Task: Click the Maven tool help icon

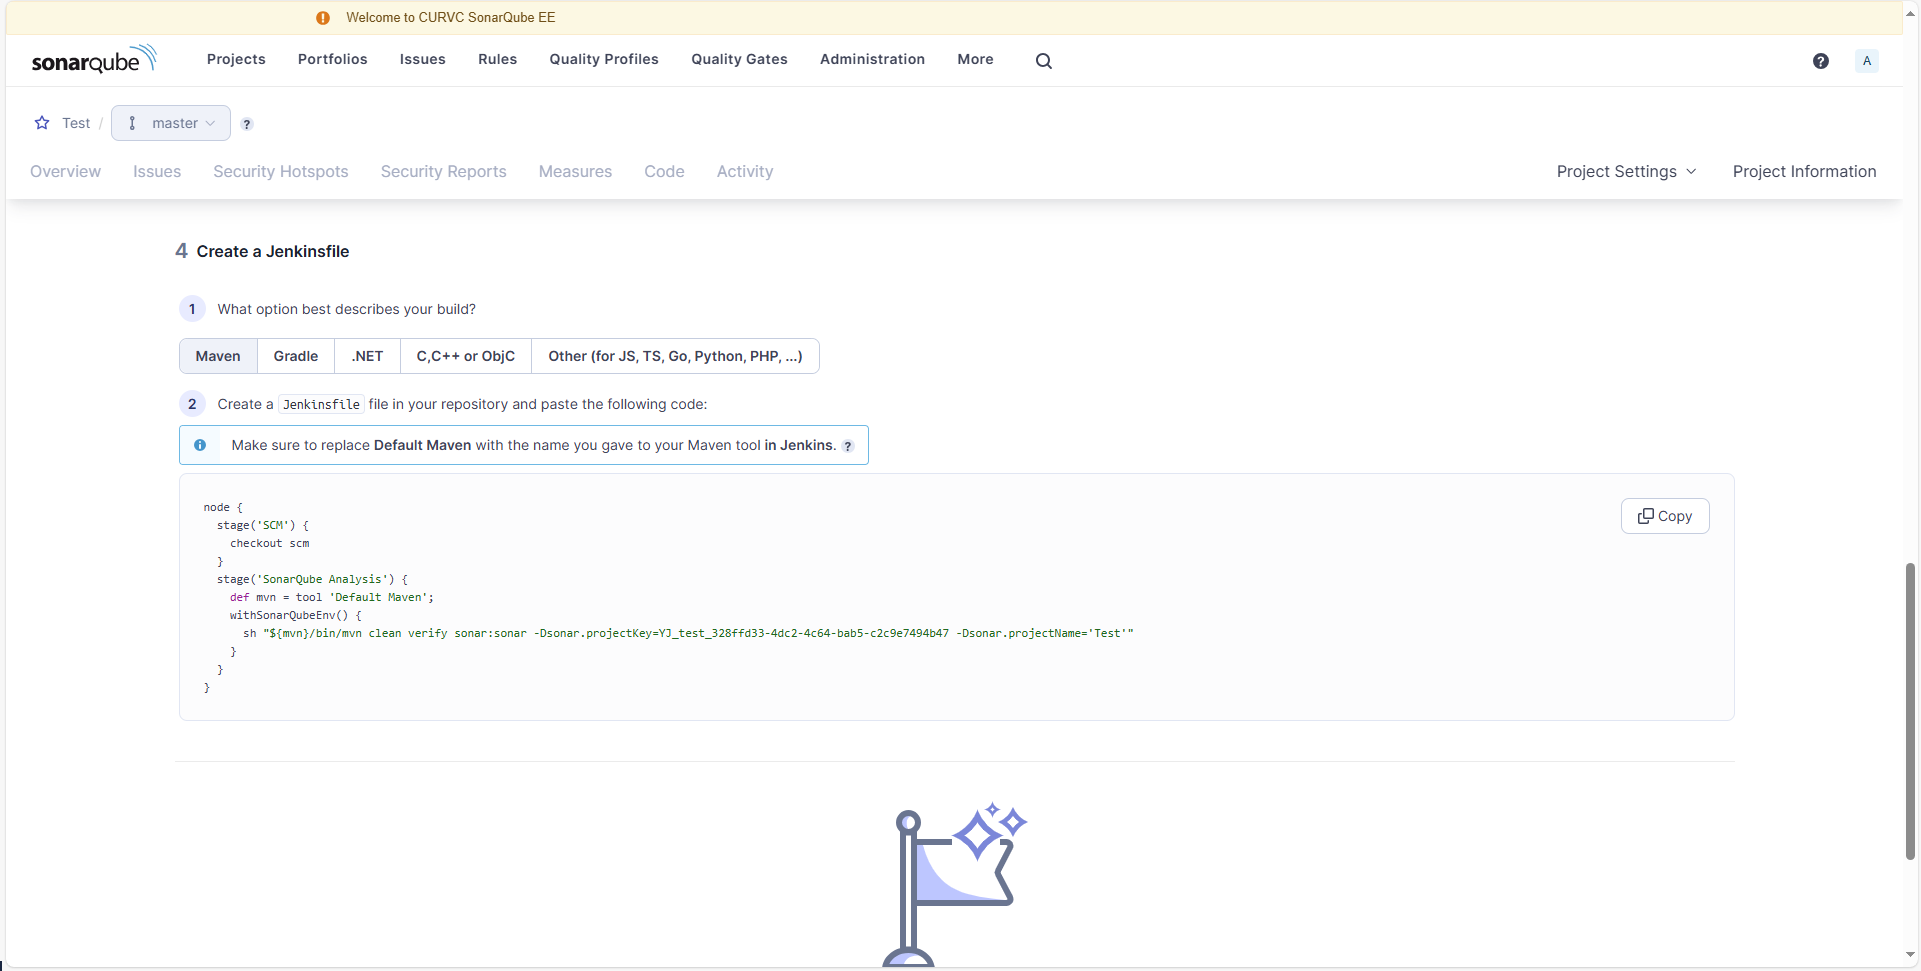Action: coord(848,446)
